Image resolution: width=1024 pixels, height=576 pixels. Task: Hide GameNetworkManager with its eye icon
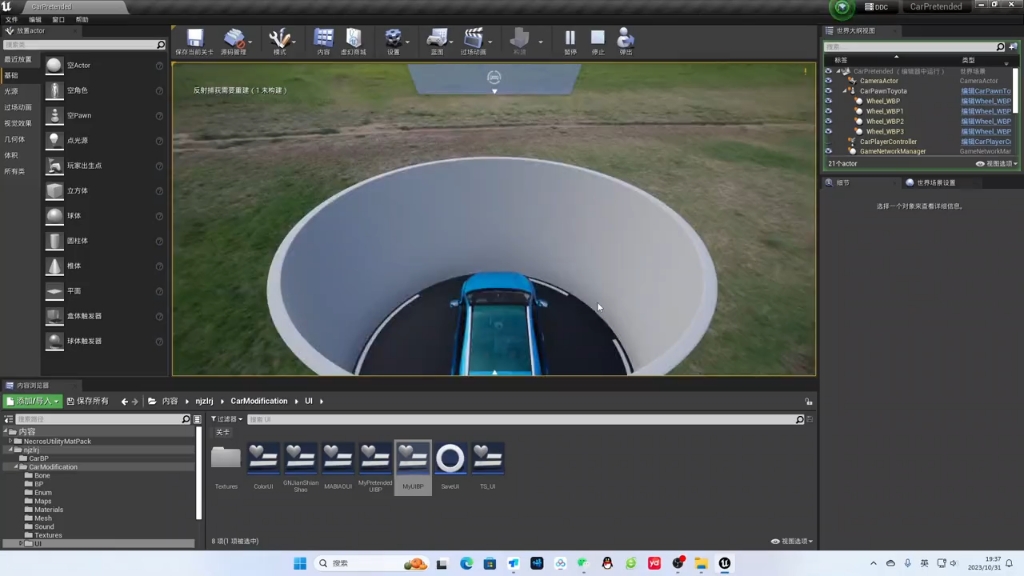click(x=828, y=151)
